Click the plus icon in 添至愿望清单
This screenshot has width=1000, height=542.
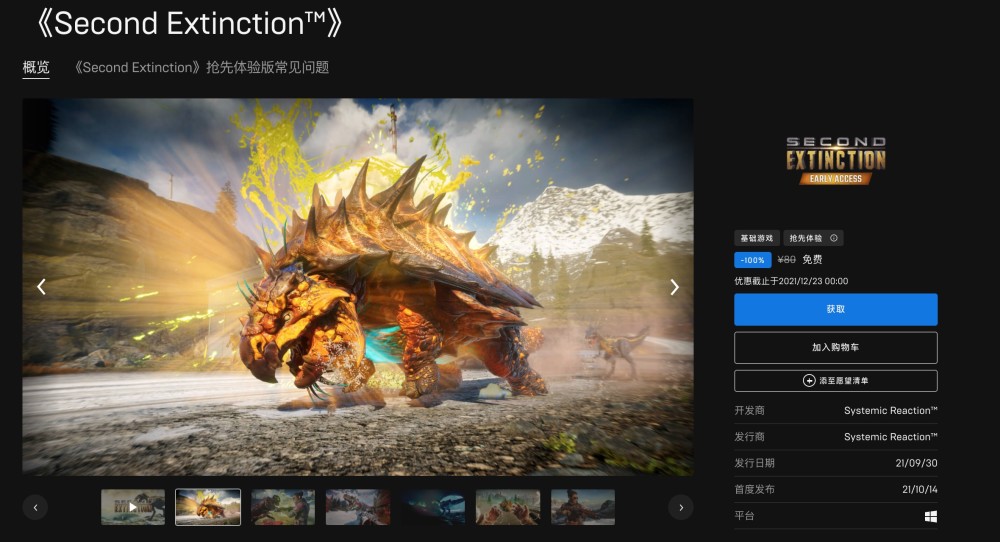click(809, 381)
